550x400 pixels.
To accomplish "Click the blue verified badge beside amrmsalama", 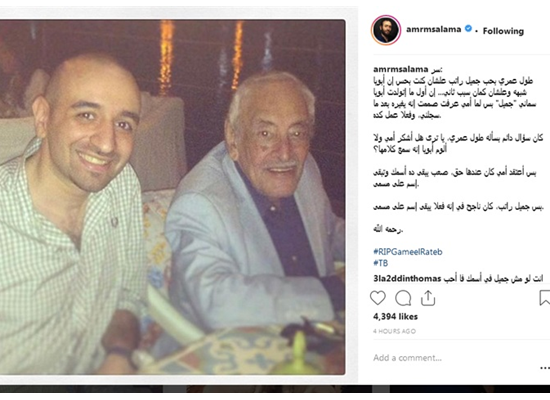I will [468, 29].
